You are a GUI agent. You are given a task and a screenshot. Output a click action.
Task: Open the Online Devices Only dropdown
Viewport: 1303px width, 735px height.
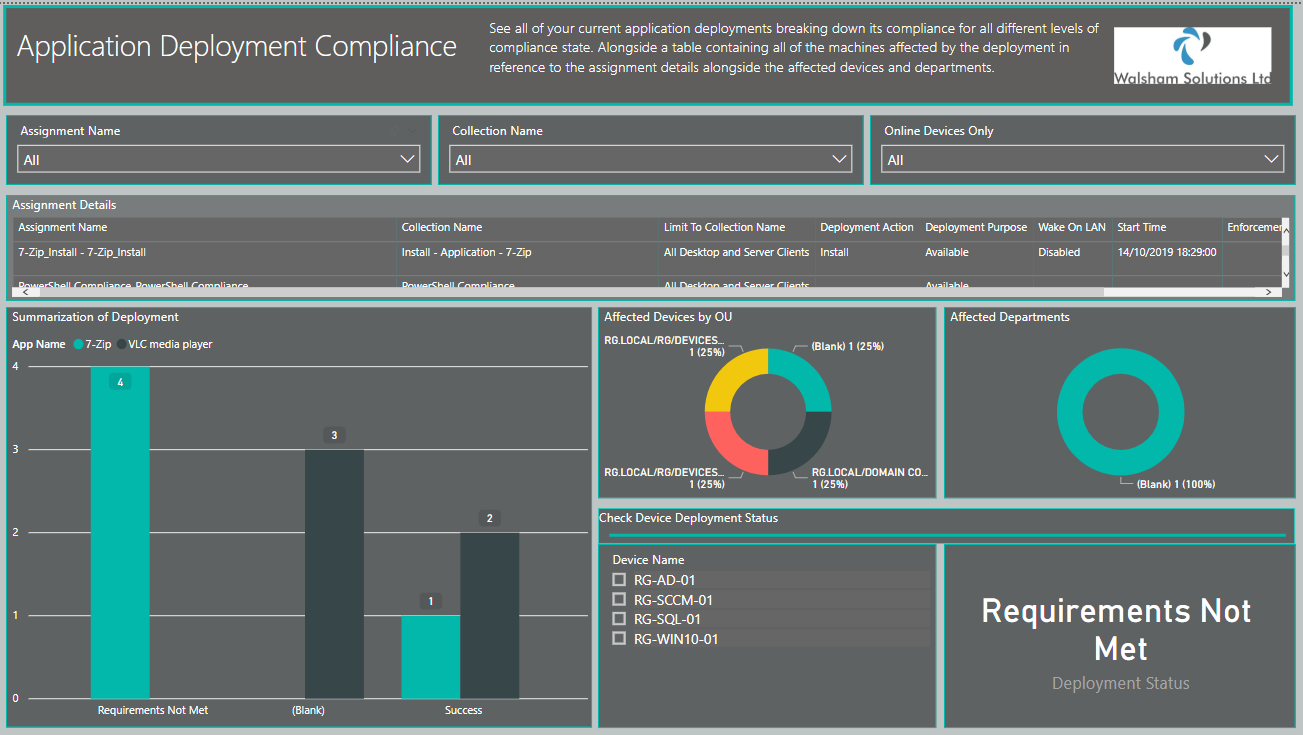point(1082,159)
